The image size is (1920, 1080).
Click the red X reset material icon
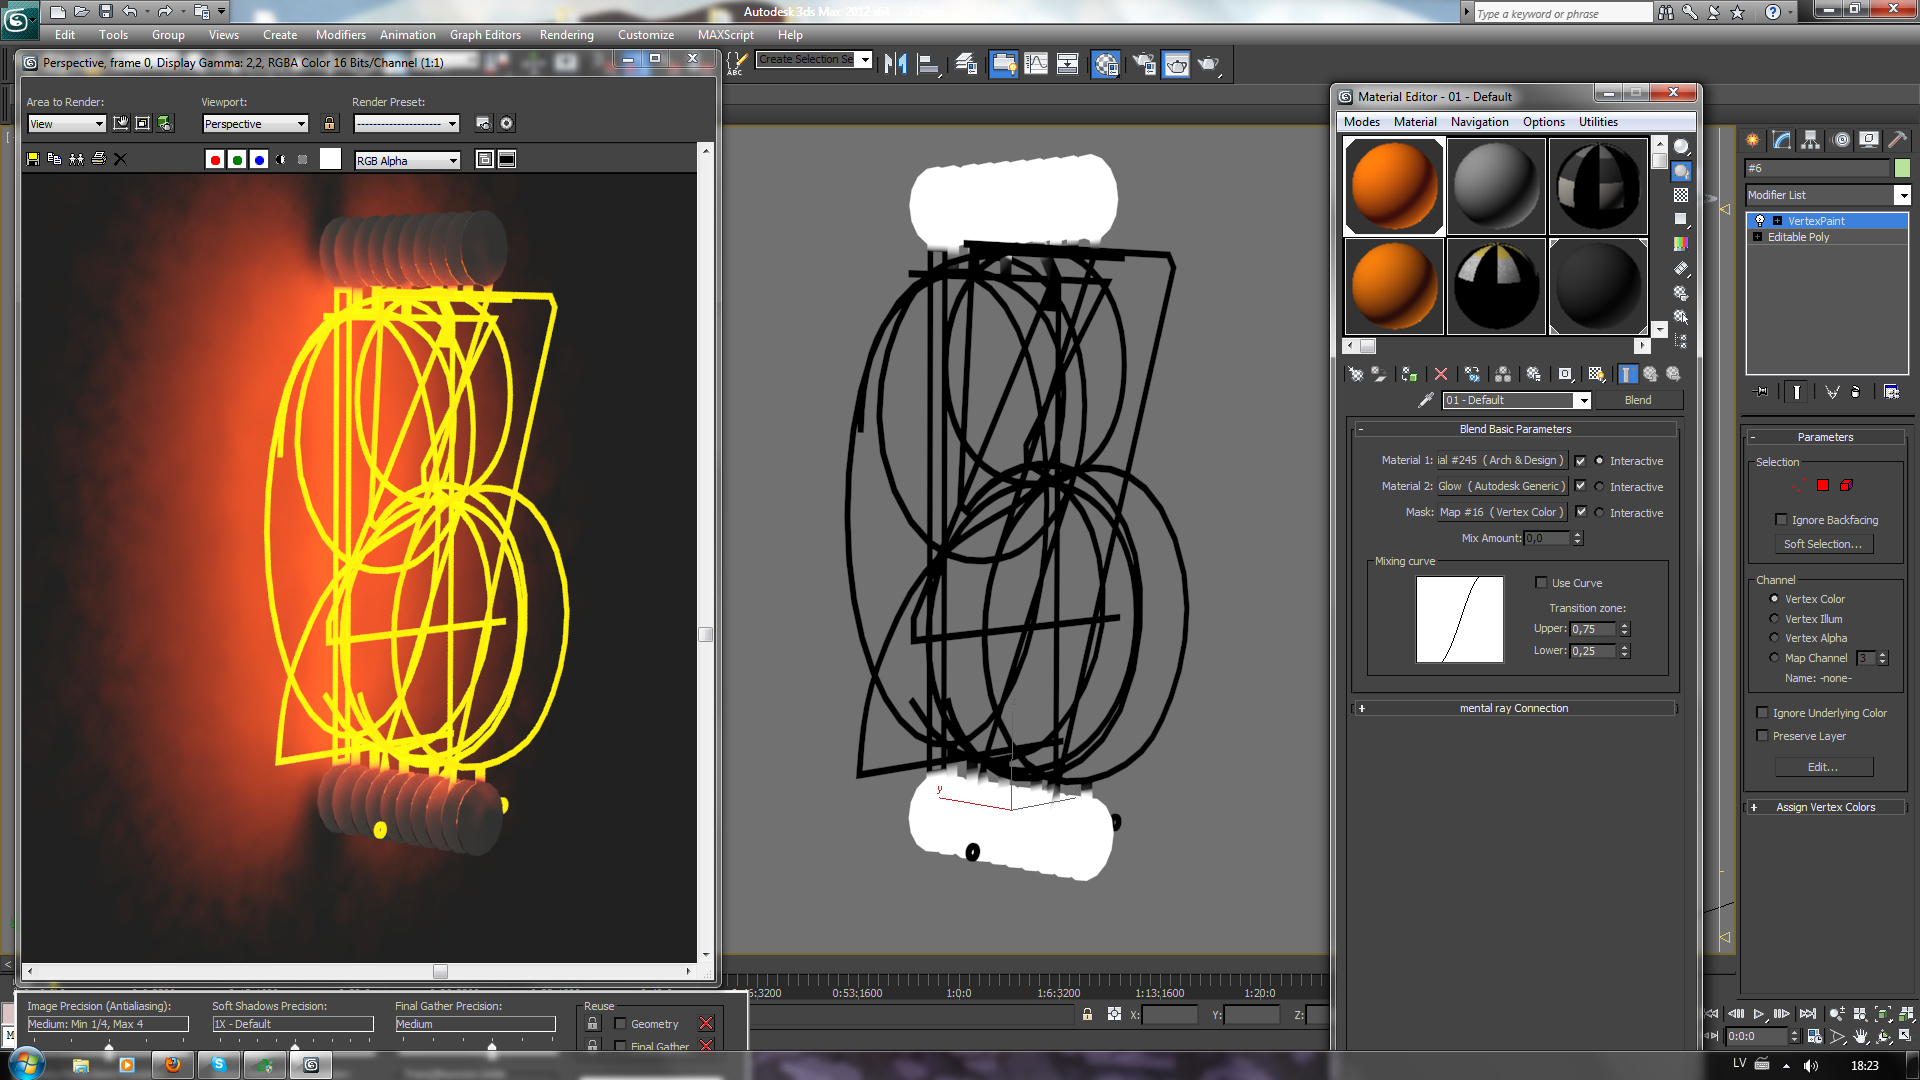[x=1441, y=374]
